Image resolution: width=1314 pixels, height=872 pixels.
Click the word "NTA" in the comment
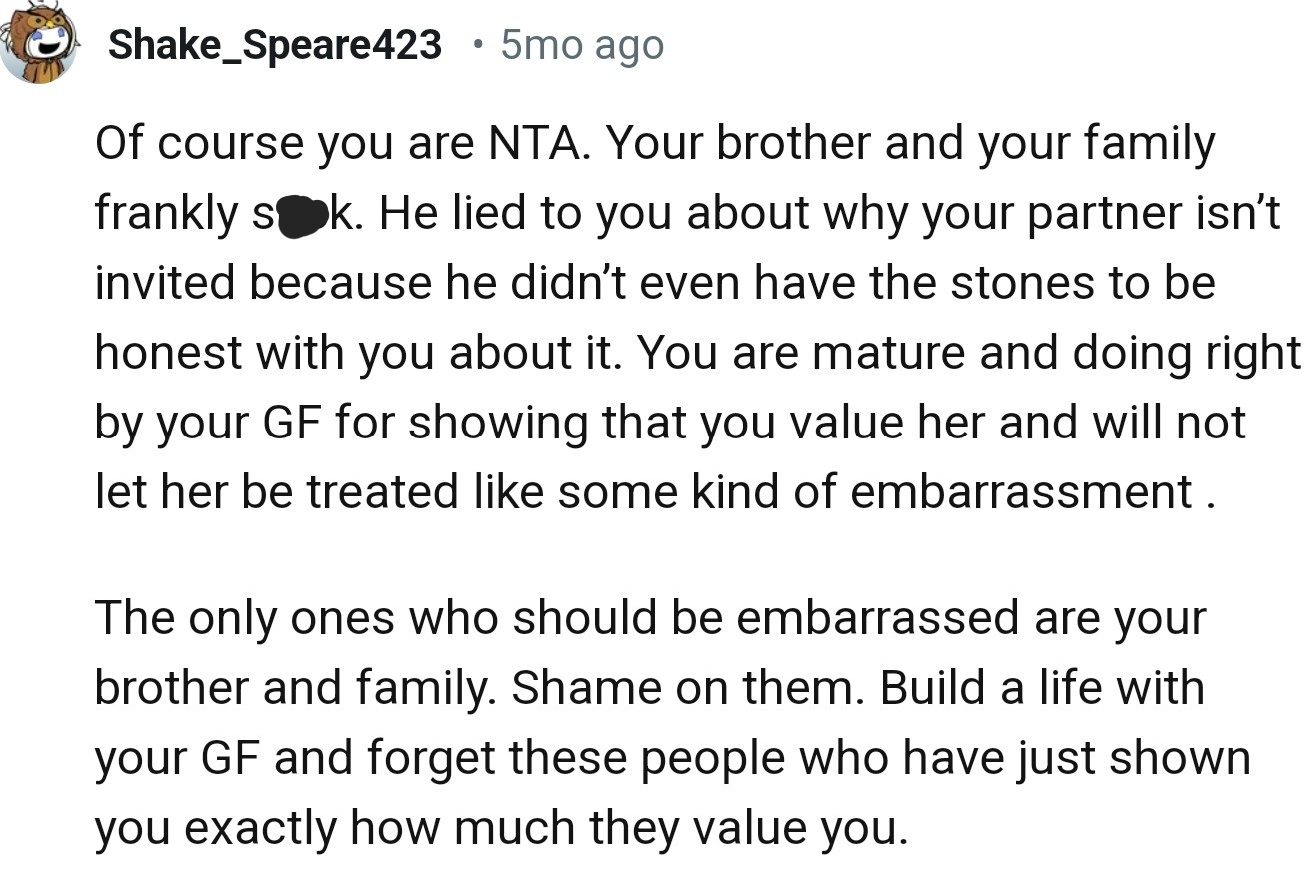[x=534, y=144]
